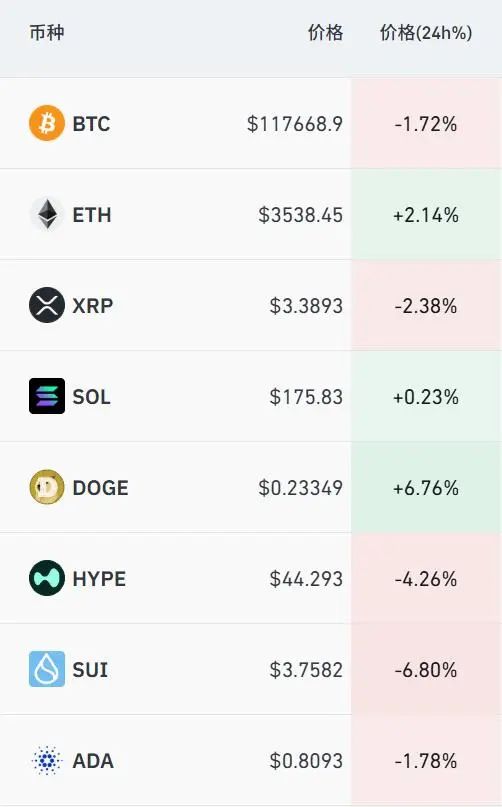Open the XRP black circle icon

tap(47, 305)
